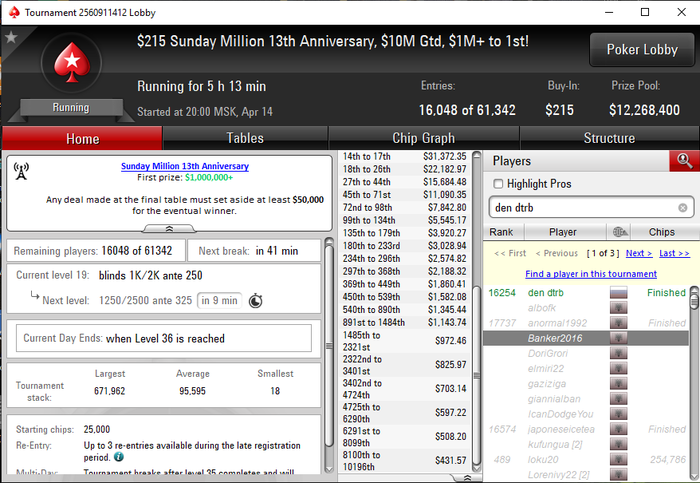
Task: Click the flag icon in the Banker2016 row
Action: coord(618,338)
